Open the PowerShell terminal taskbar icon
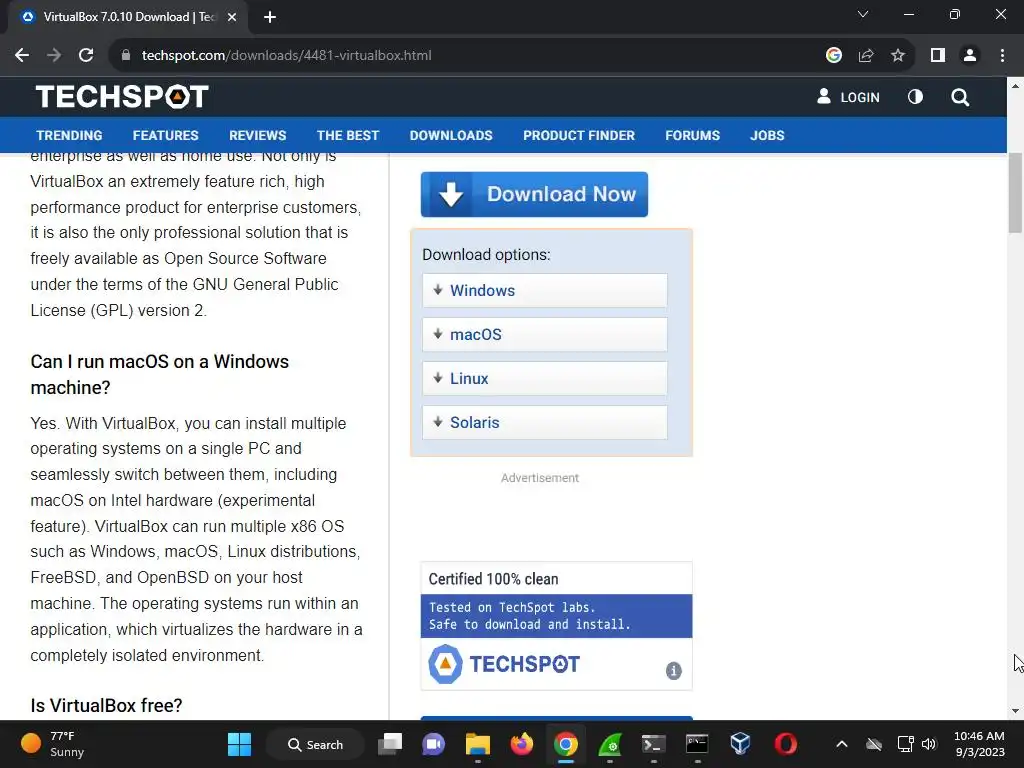The width and height of the screenshot is (1024, 768). (x=653, y=744)
